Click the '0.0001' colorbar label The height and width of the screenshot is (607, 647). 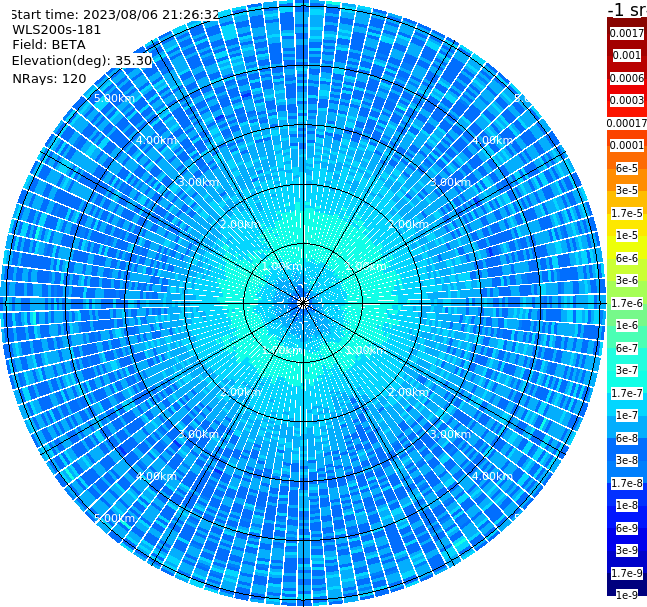coord(627,145)
